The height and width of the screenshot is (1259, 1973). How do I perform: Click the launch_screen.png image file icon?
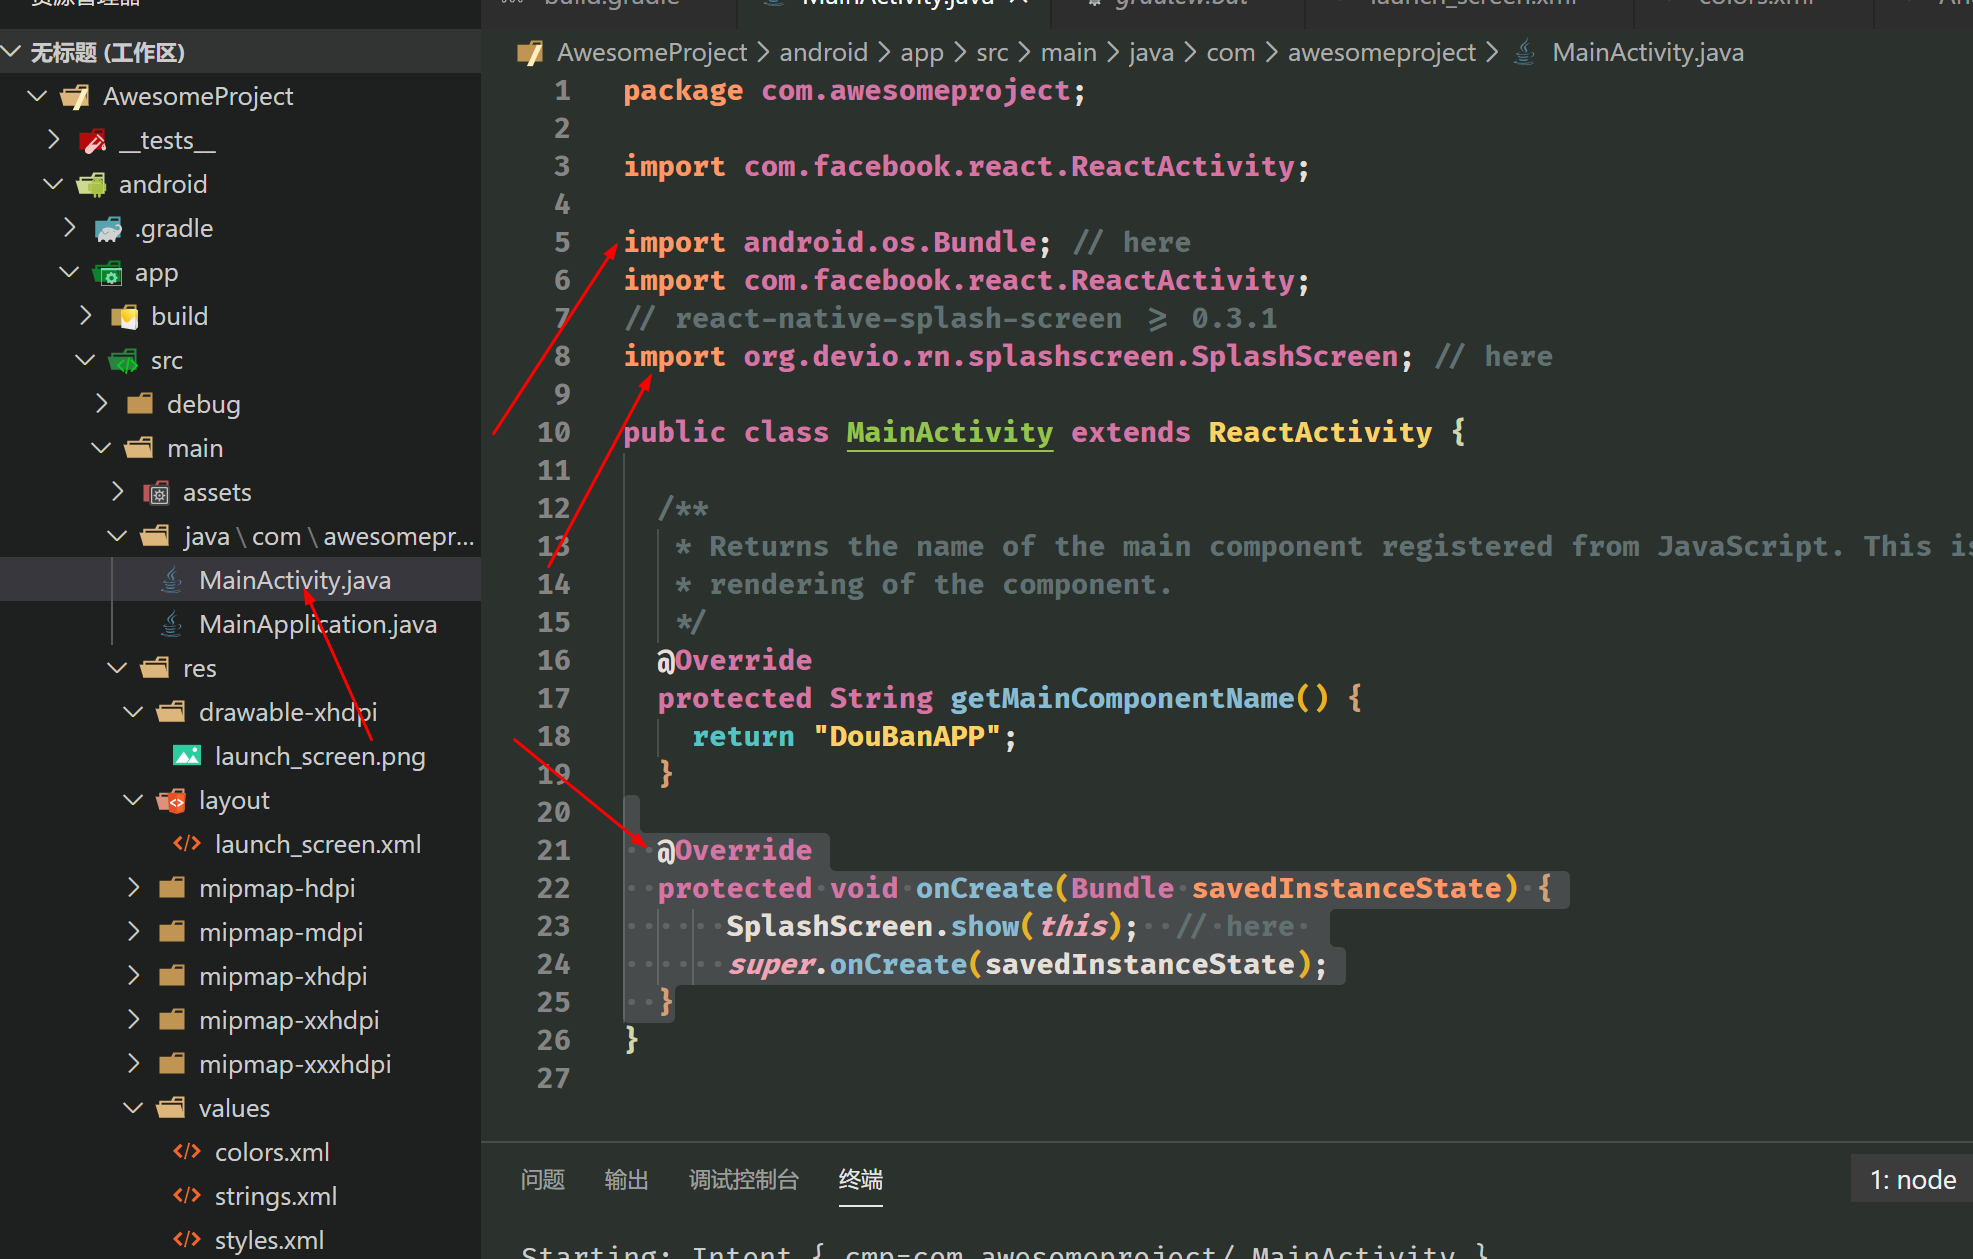point(187,756)
